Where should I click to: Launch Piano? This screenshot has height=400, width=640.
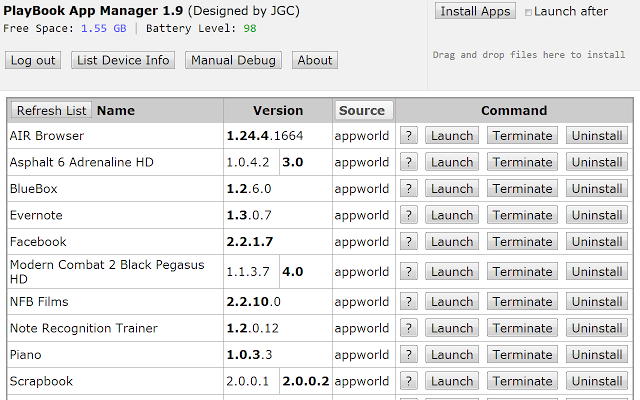pyautogui.click(x=452, y=355)
